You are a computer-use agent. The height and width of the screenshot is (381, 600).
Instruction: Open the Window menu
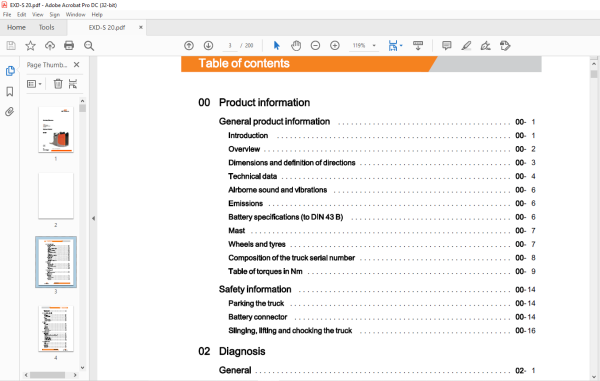75,15
